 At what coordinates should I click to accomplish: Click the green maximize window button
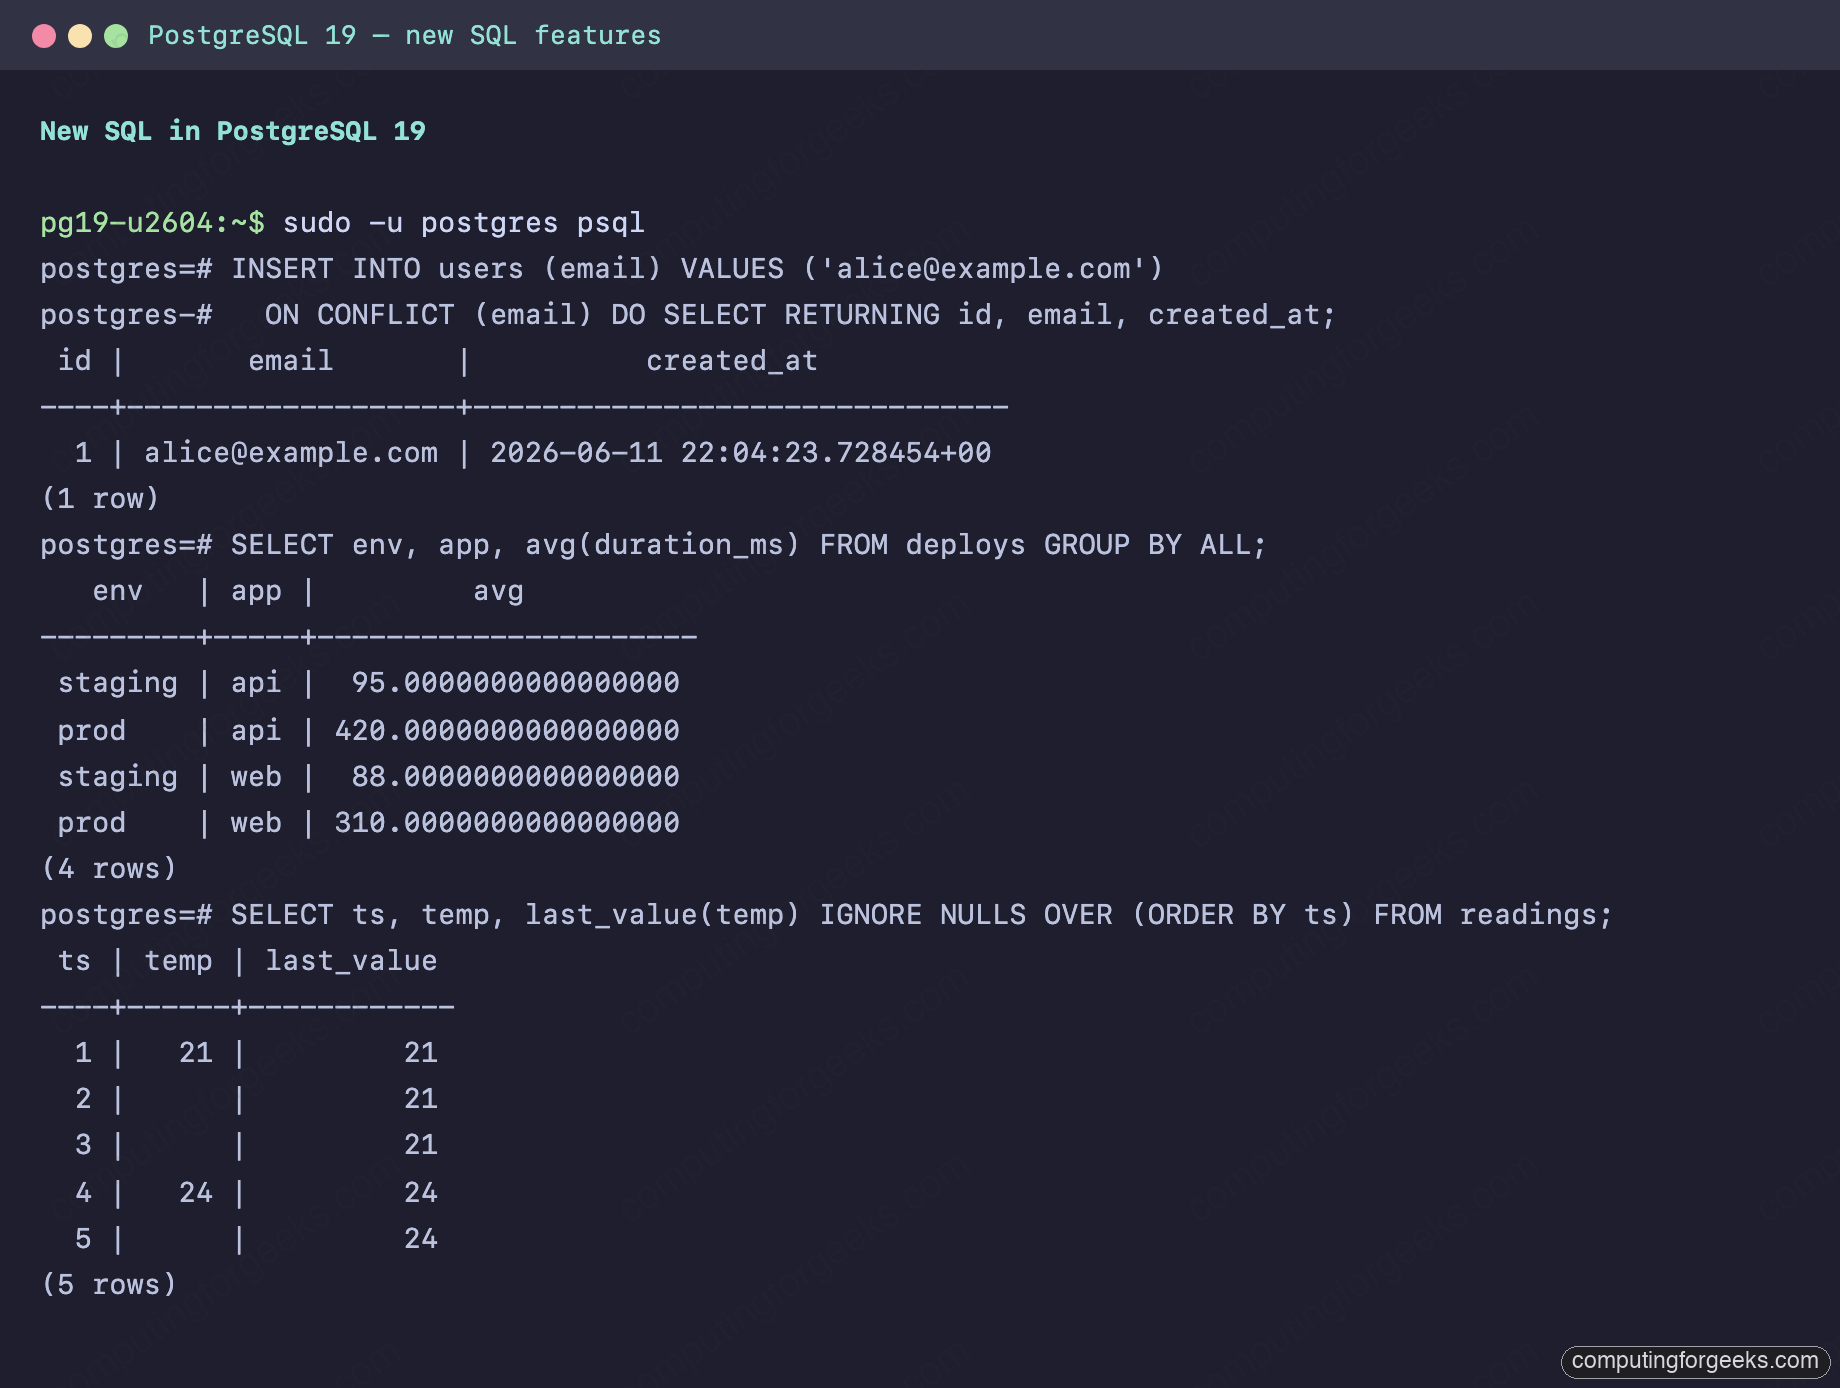click(x=116, y=37)
